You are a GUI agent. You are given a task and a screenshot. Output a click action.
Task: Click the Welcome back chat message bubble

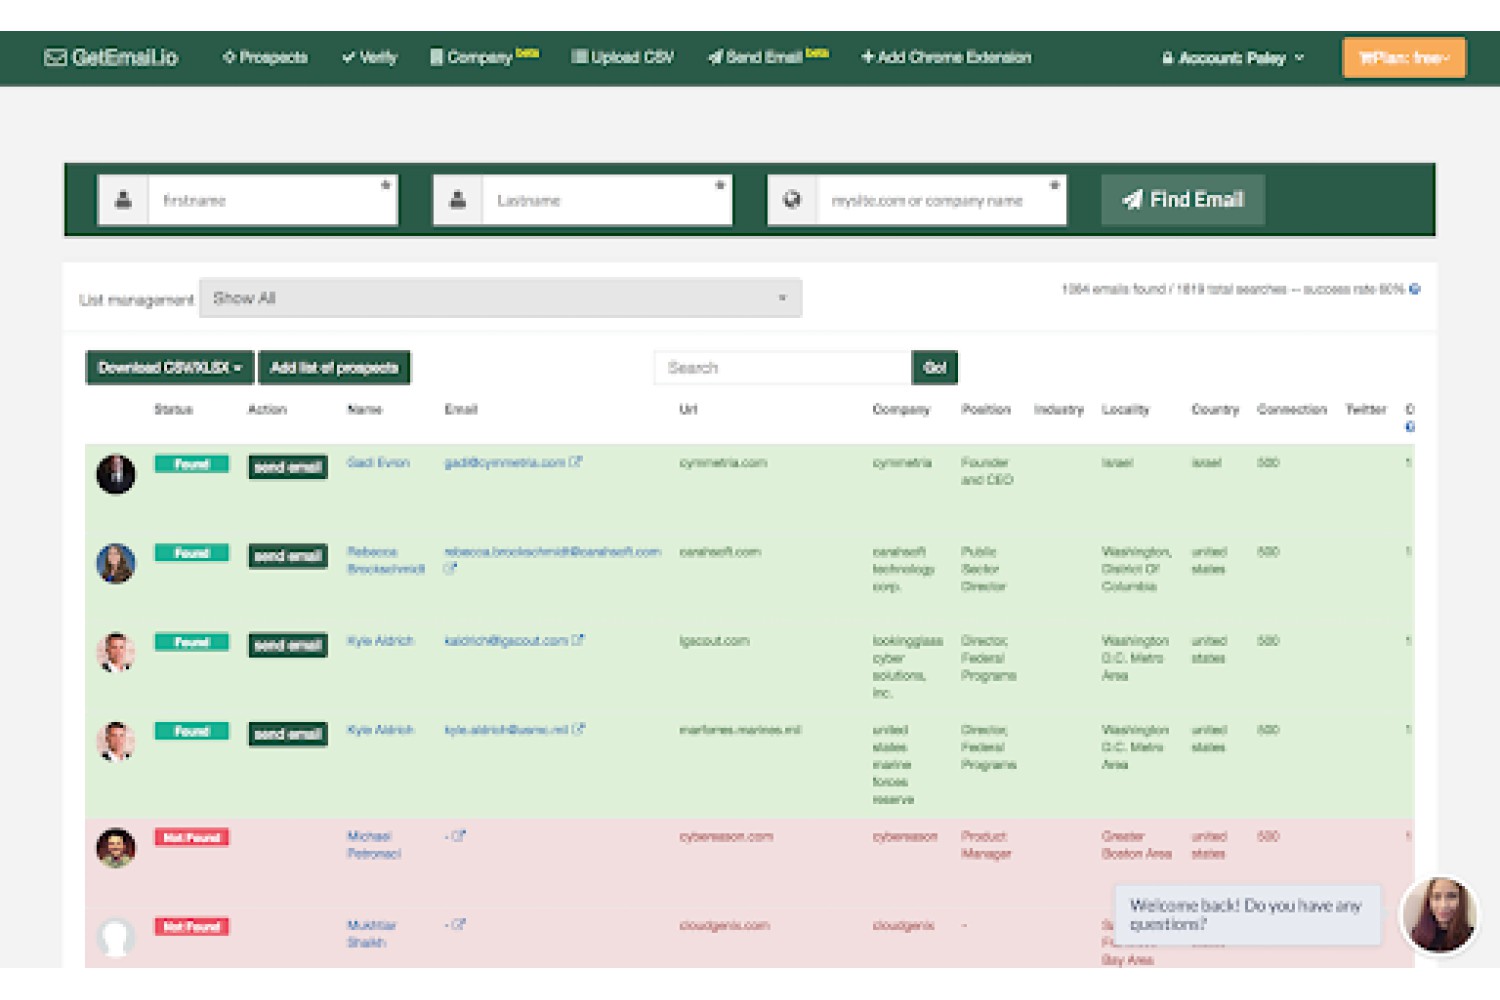click(1247, 914)
